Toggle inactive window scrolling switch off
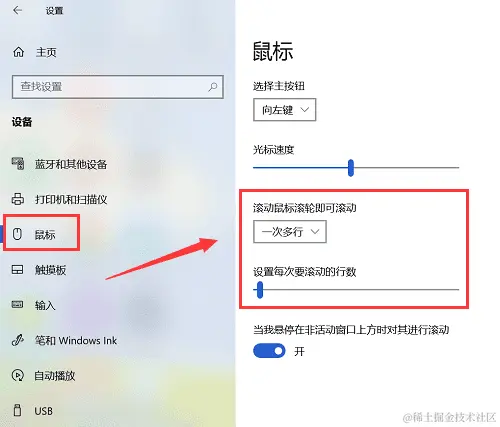500x427 pixels. point(269,351)
